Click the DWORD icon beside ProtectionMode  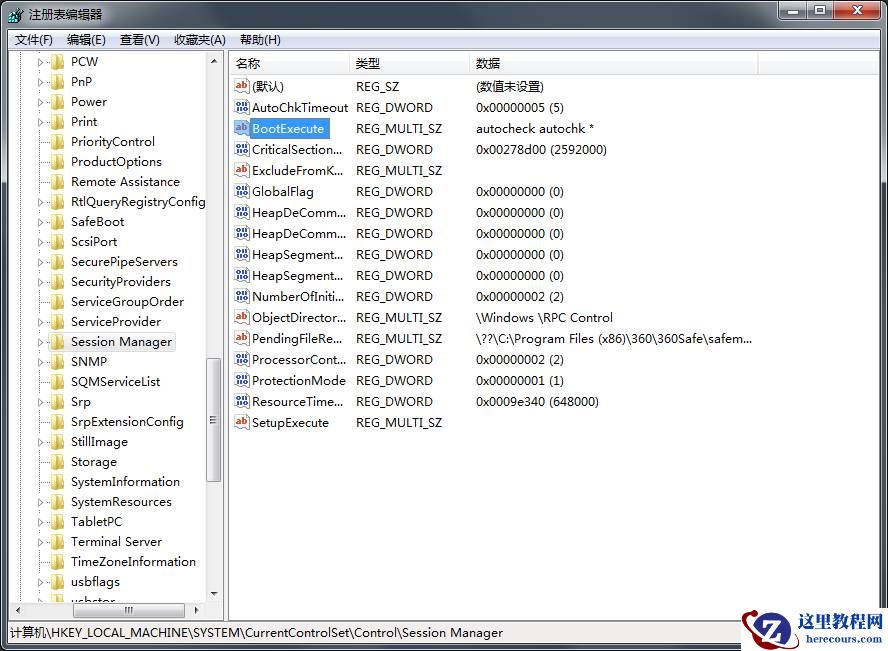point(241,380)
